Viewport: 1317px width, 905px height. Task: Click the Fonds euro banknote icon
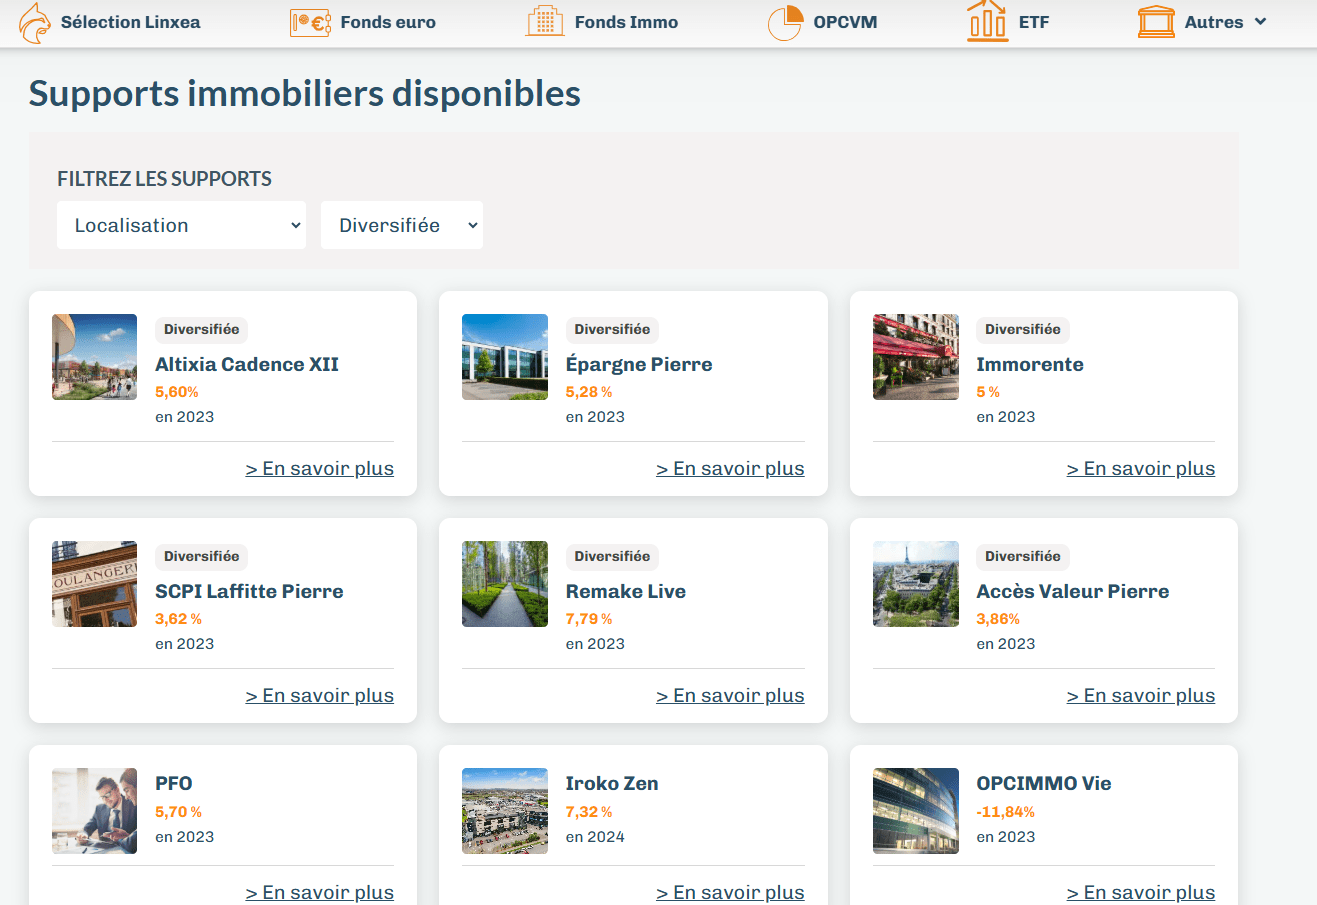point(311,22)
